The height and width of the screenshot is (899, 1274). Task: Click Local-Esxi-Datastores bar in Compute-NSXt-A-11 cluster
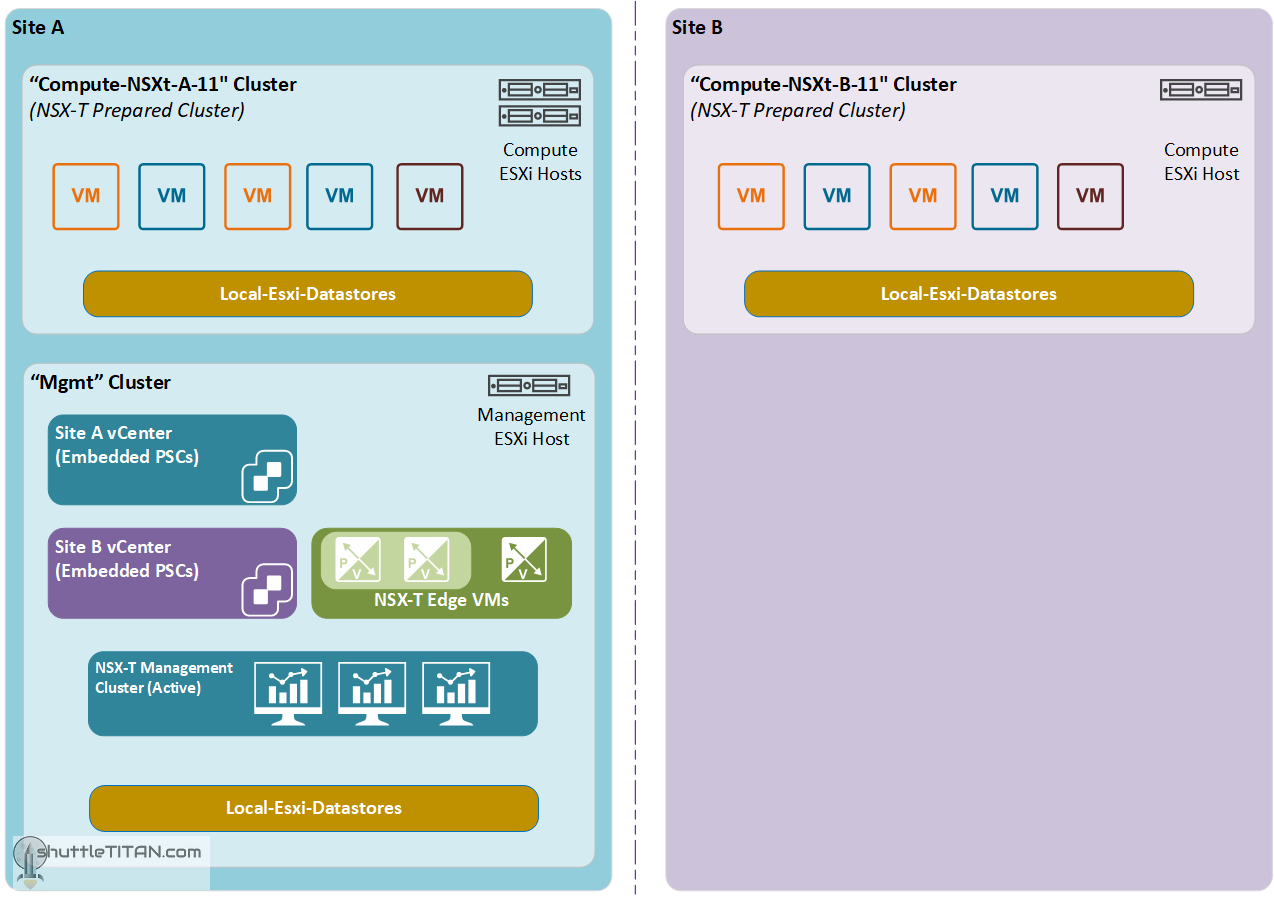click(308, 294)
